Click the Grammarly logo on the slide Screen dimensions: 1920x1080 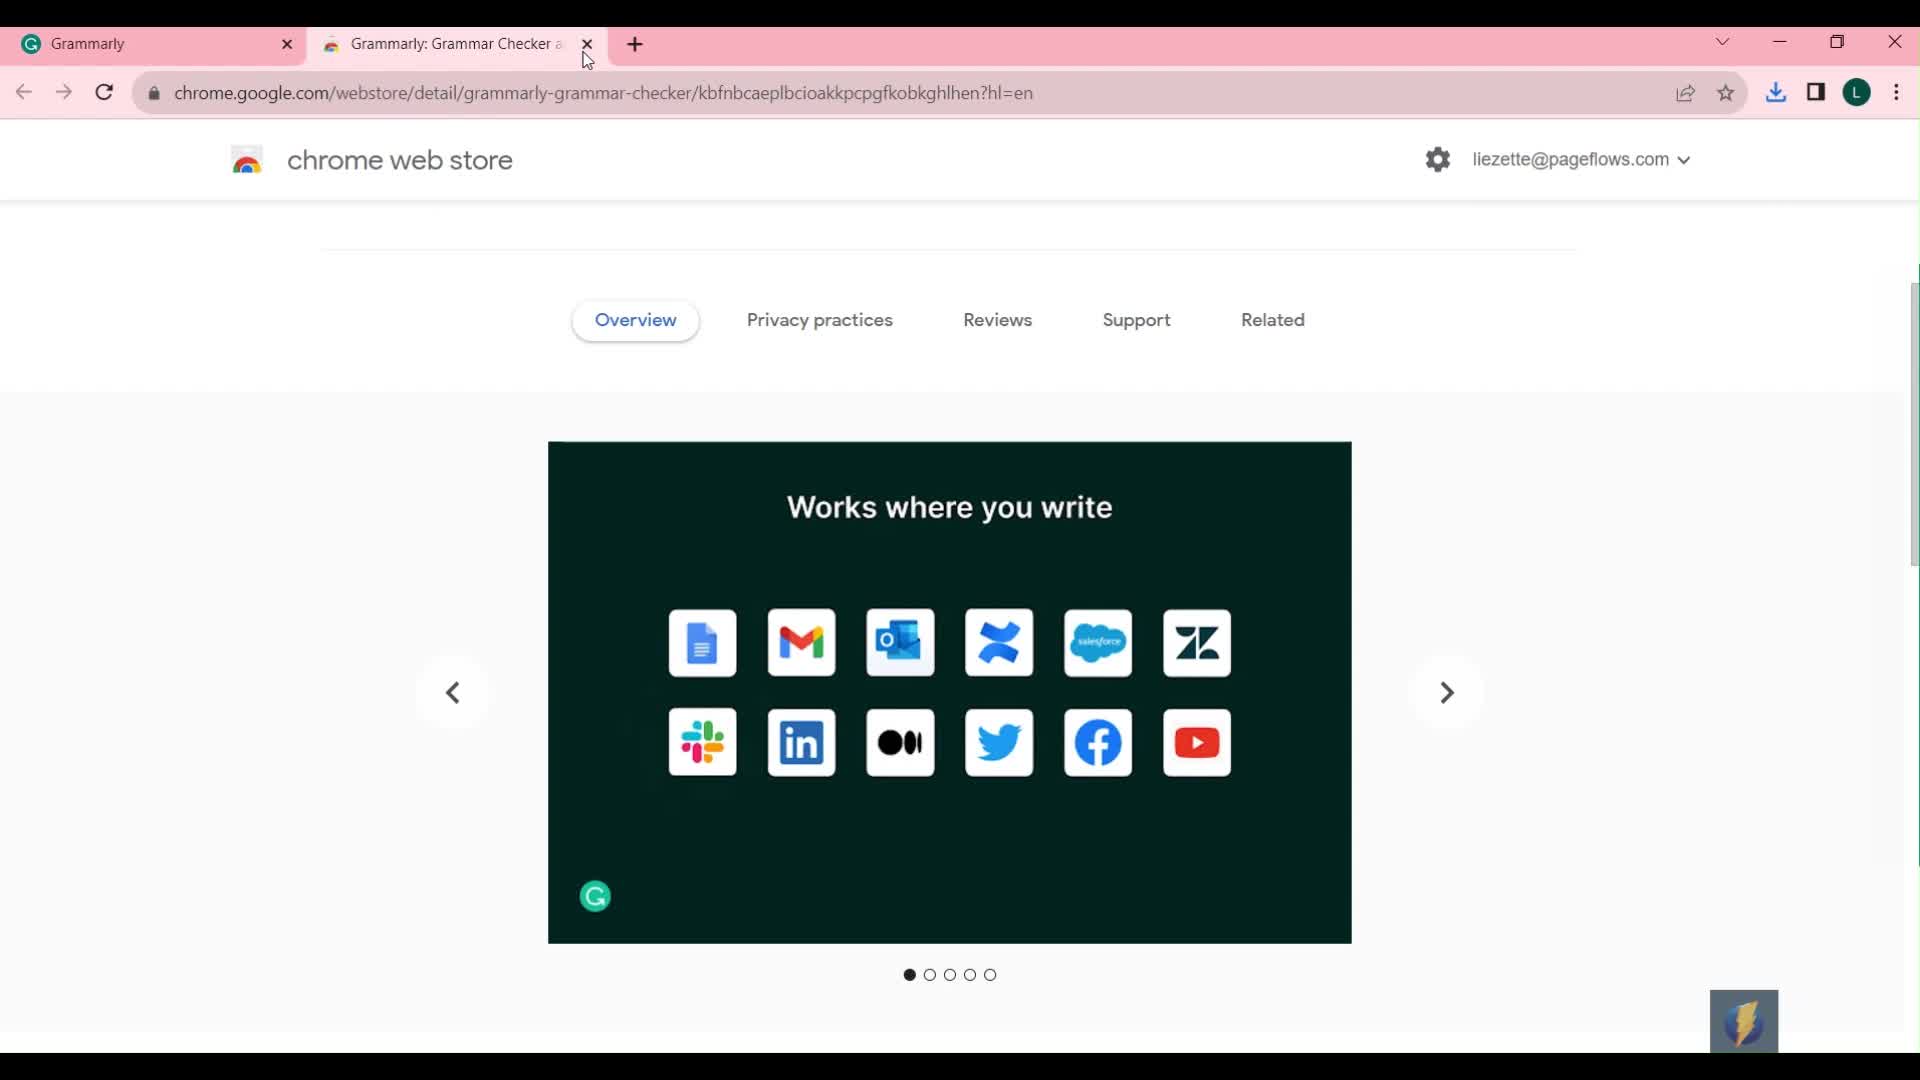tap(595, 896)
